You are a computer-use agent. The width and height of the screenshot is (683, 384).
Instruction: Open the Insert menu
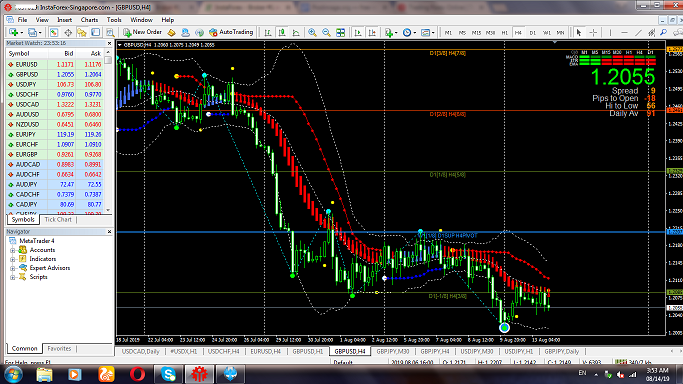[x=64, y=20]
